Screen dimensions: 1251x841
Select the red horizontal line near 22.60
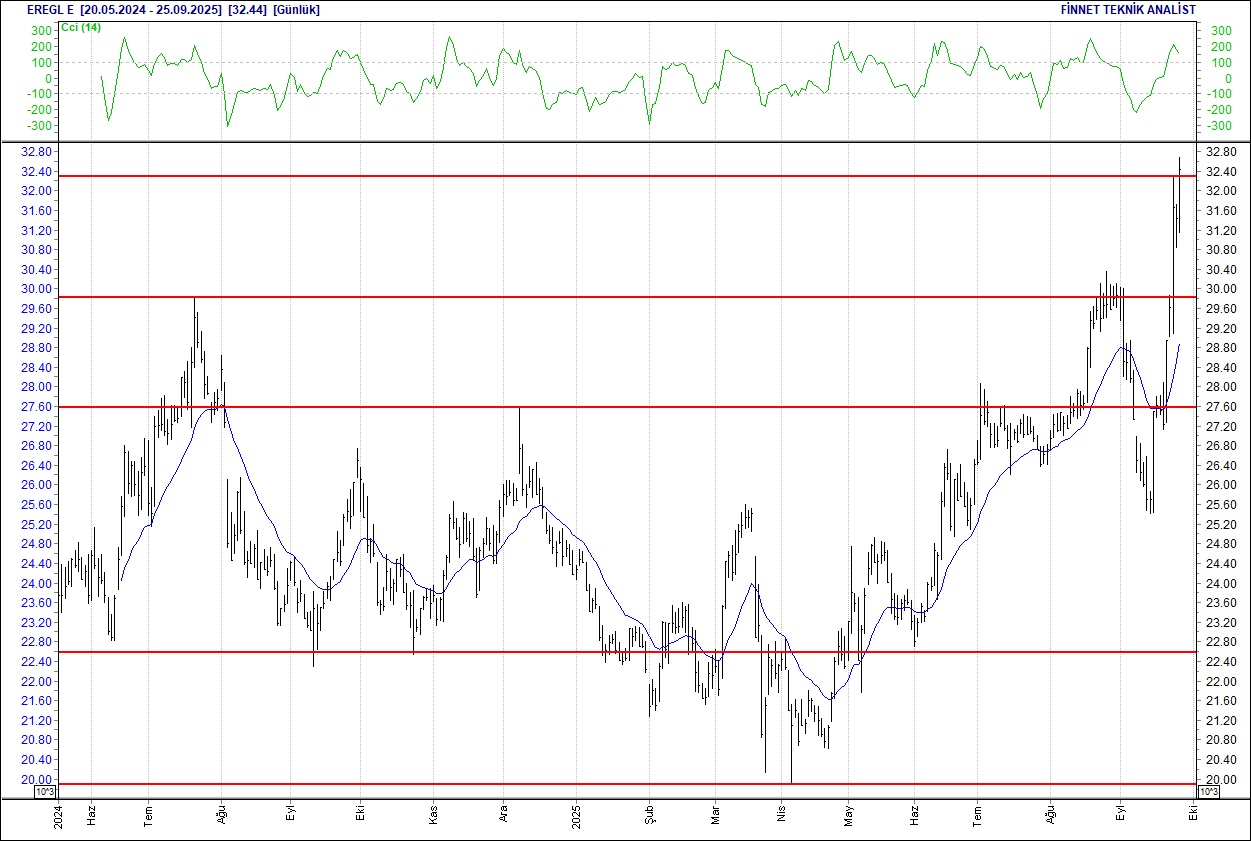click(627, 652)
